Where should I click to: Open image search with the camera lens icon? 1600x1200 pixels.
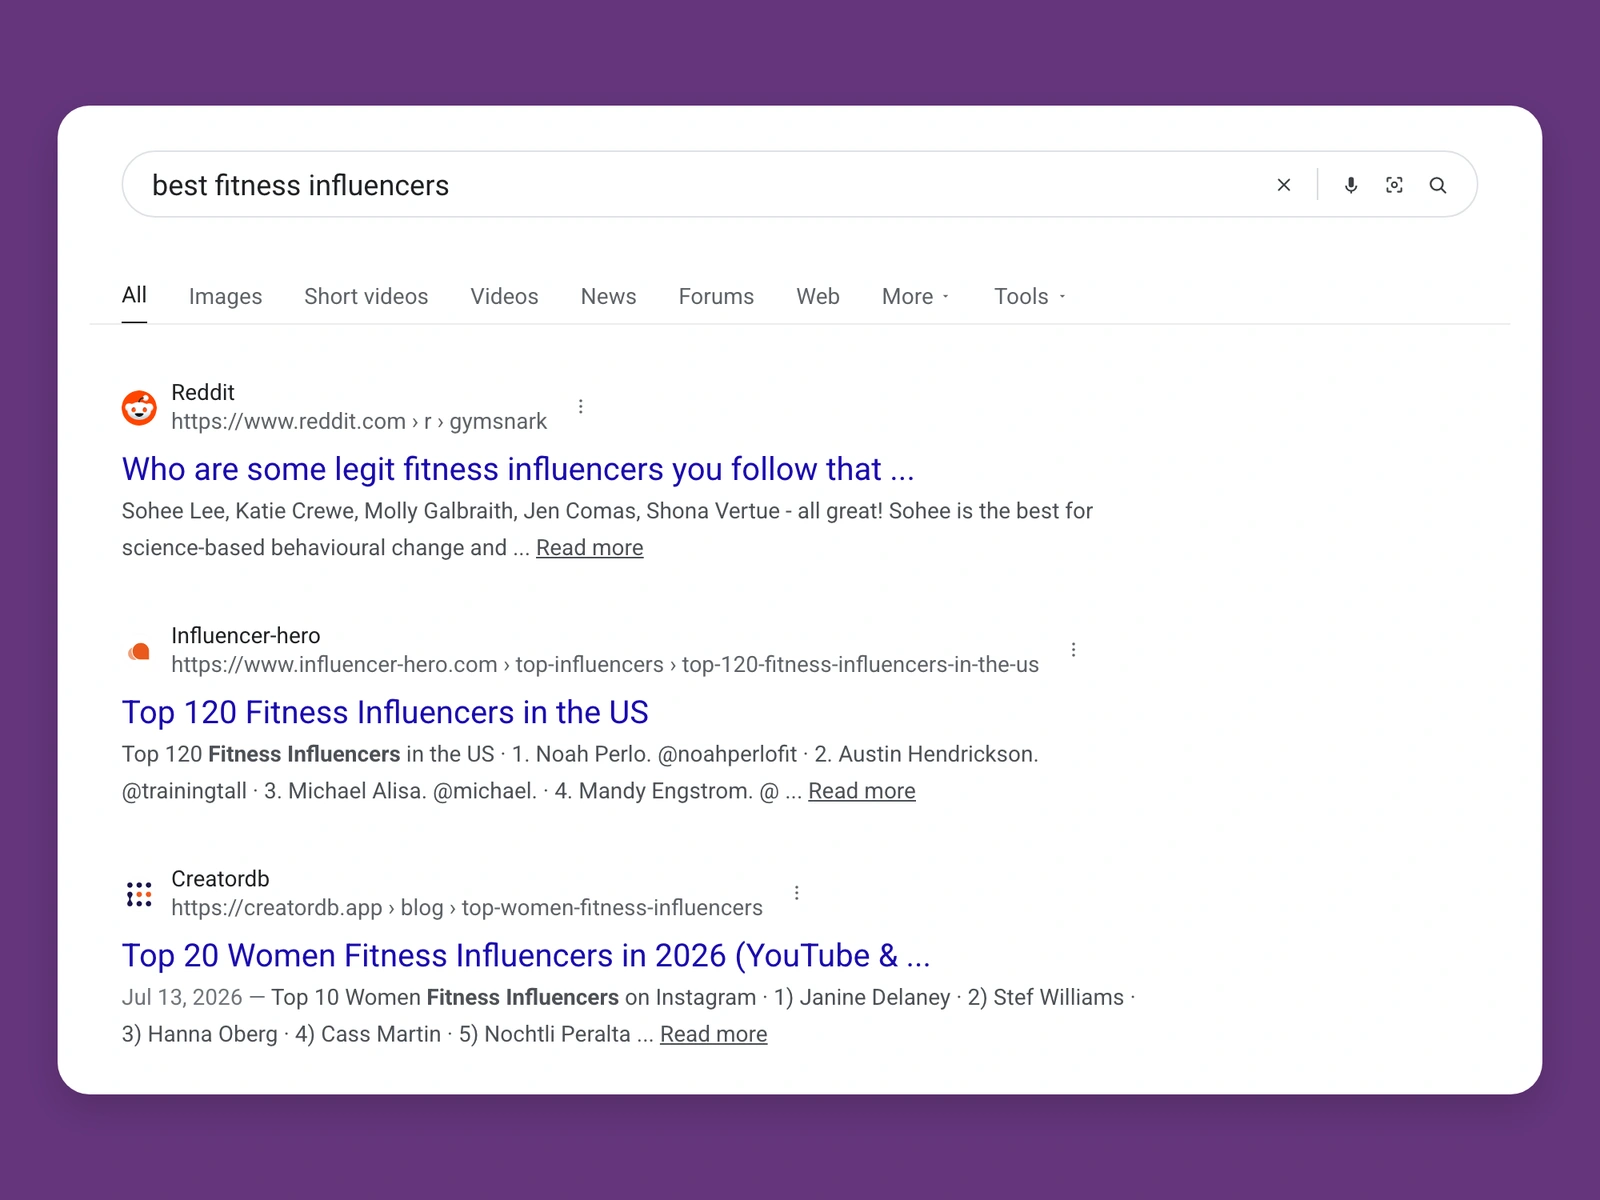1394,185
